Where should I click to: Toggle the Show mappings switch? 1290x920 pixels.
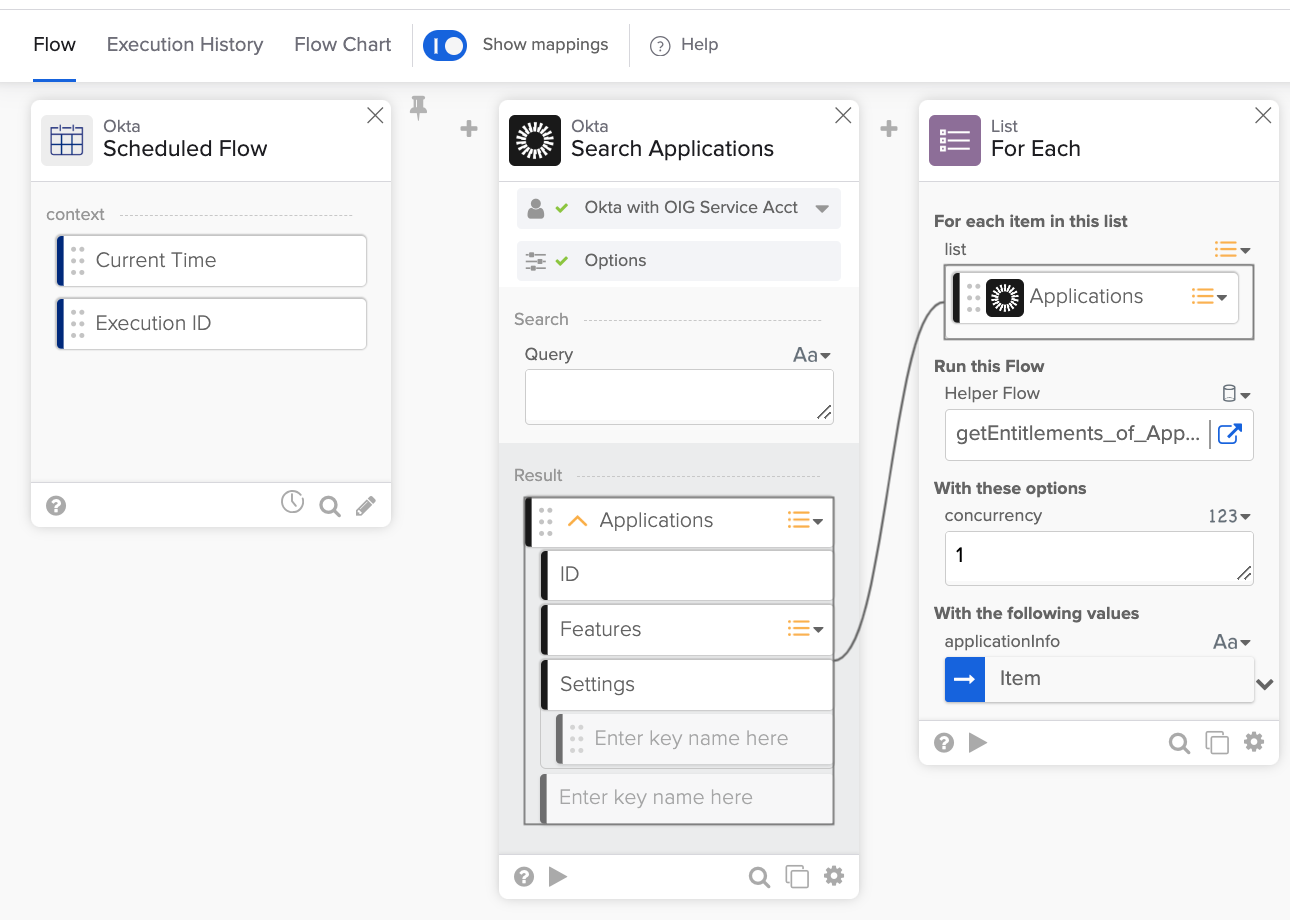[x=445, y=45]
